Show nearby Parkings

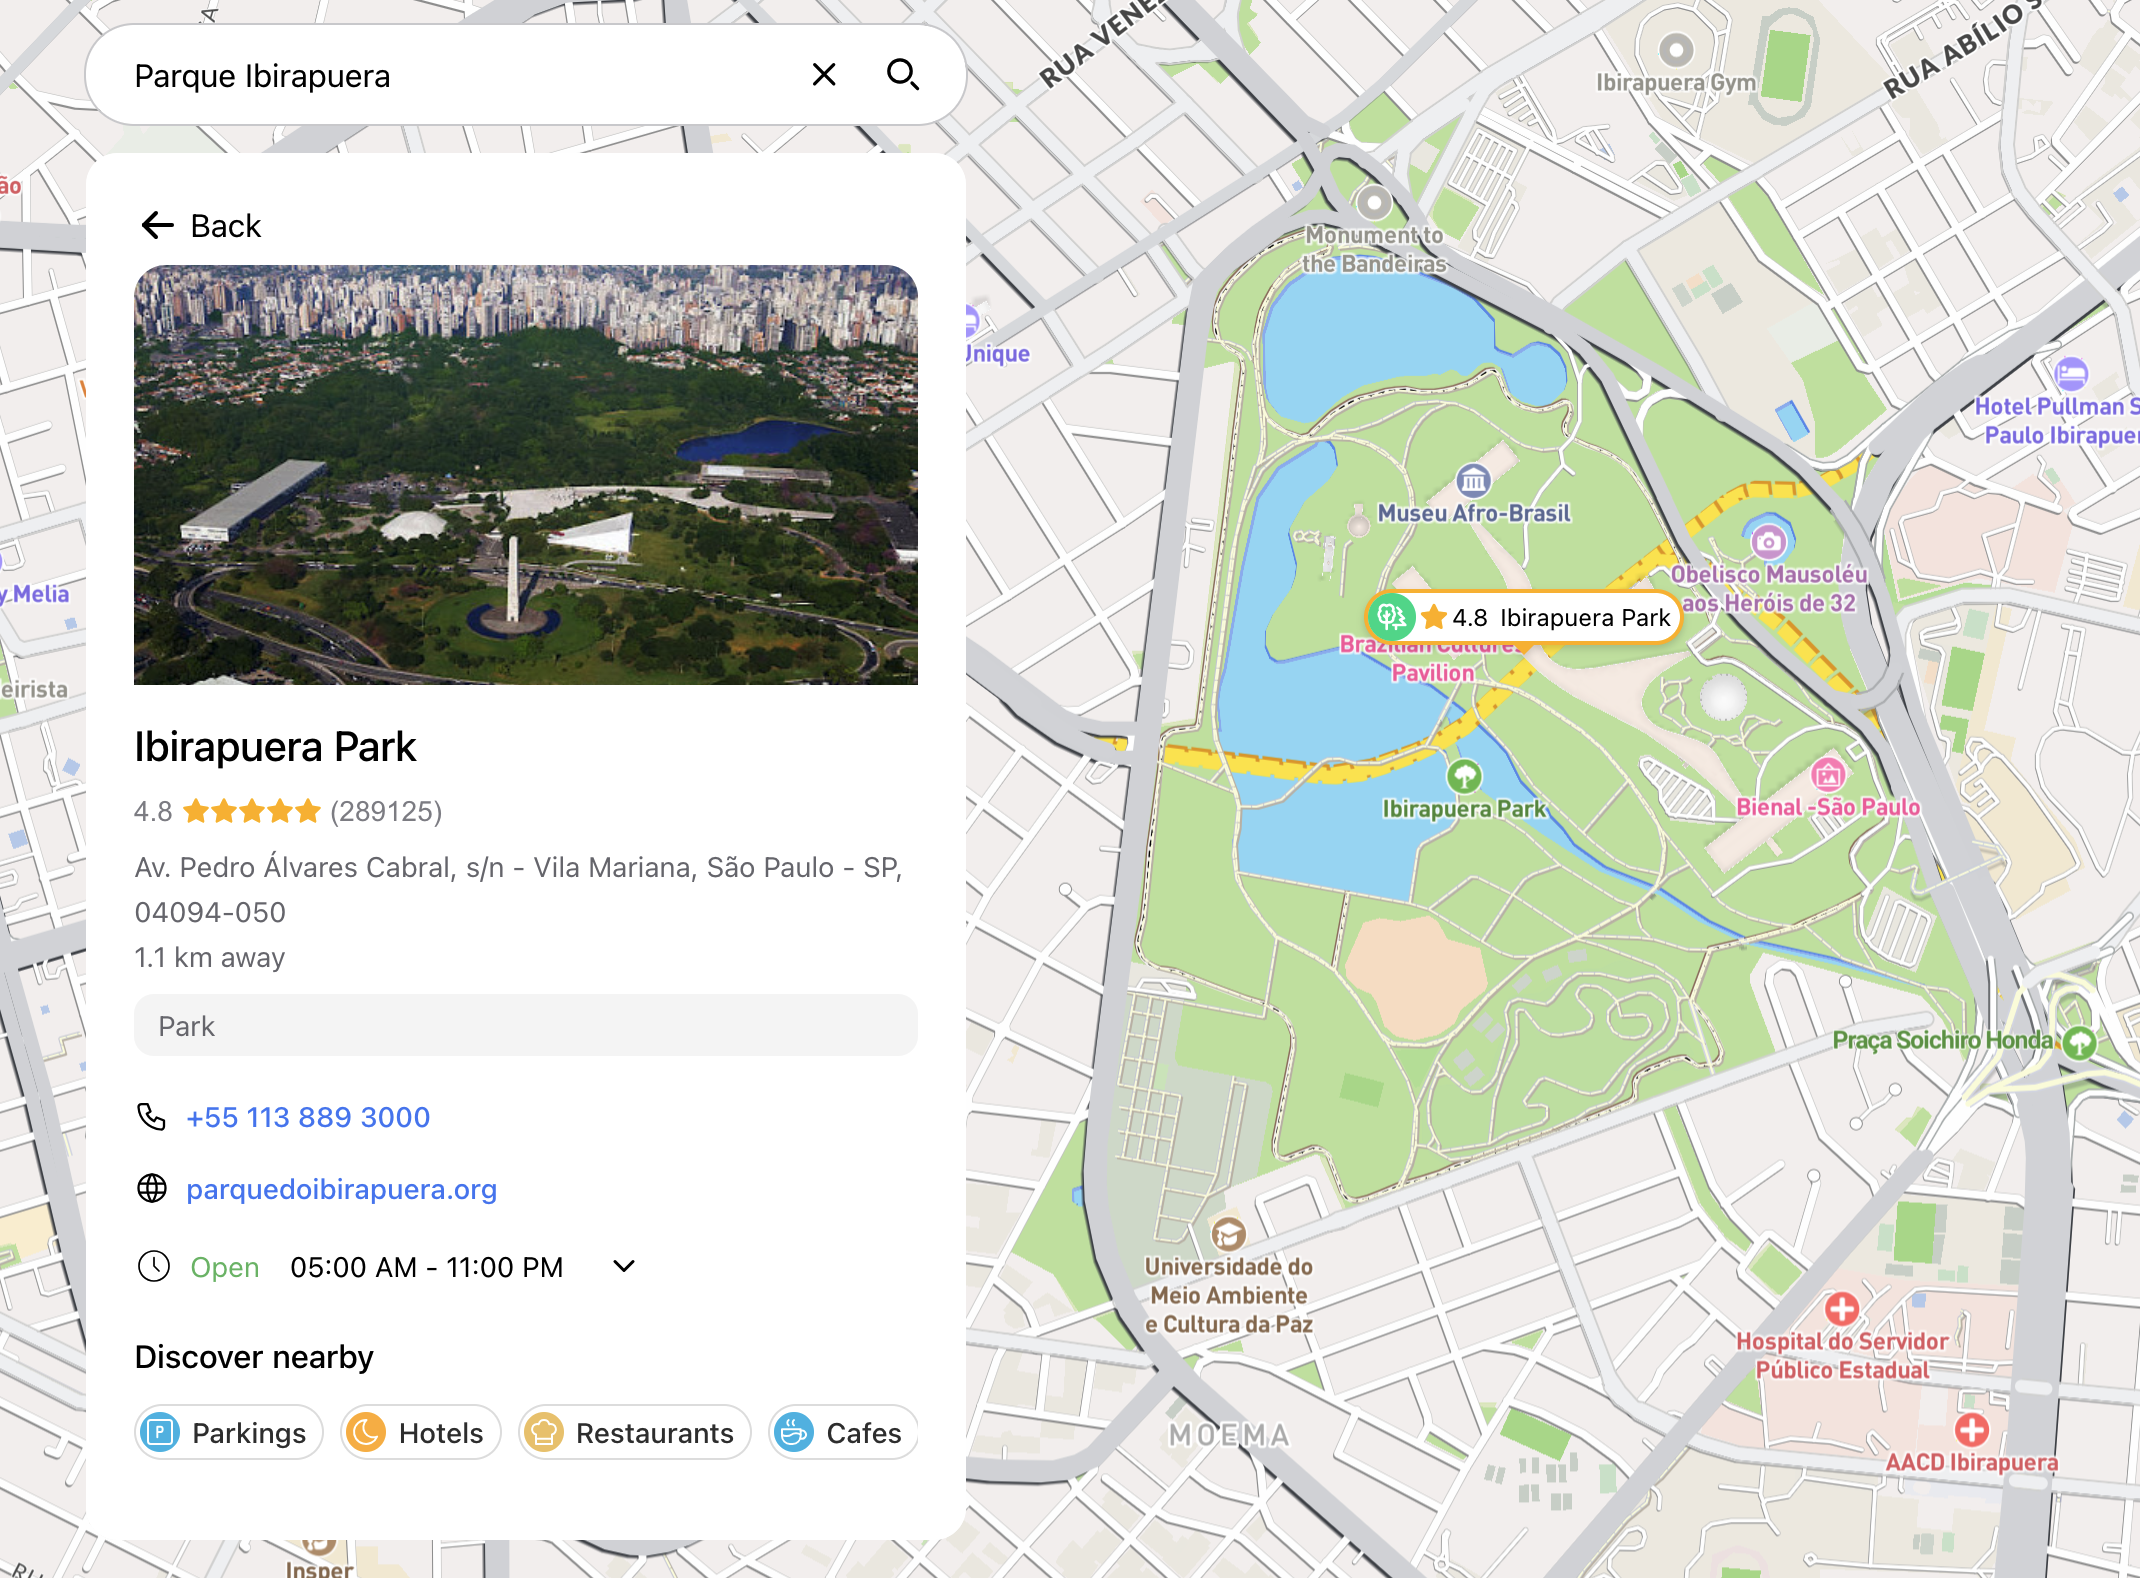(x=229, y=1433)
